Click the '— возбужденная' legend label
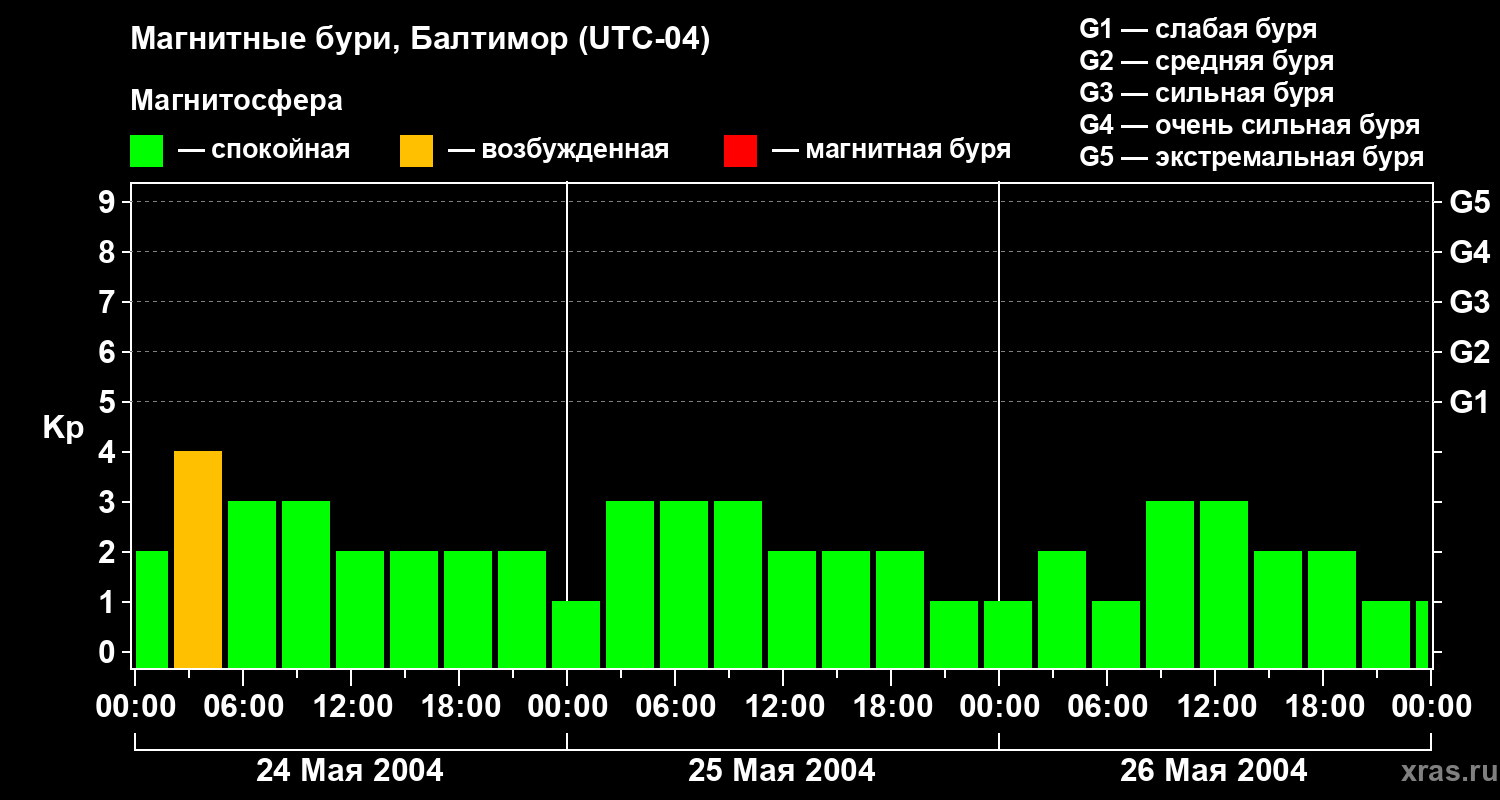Screen dimensions: 1500x800 coord(558,150)
